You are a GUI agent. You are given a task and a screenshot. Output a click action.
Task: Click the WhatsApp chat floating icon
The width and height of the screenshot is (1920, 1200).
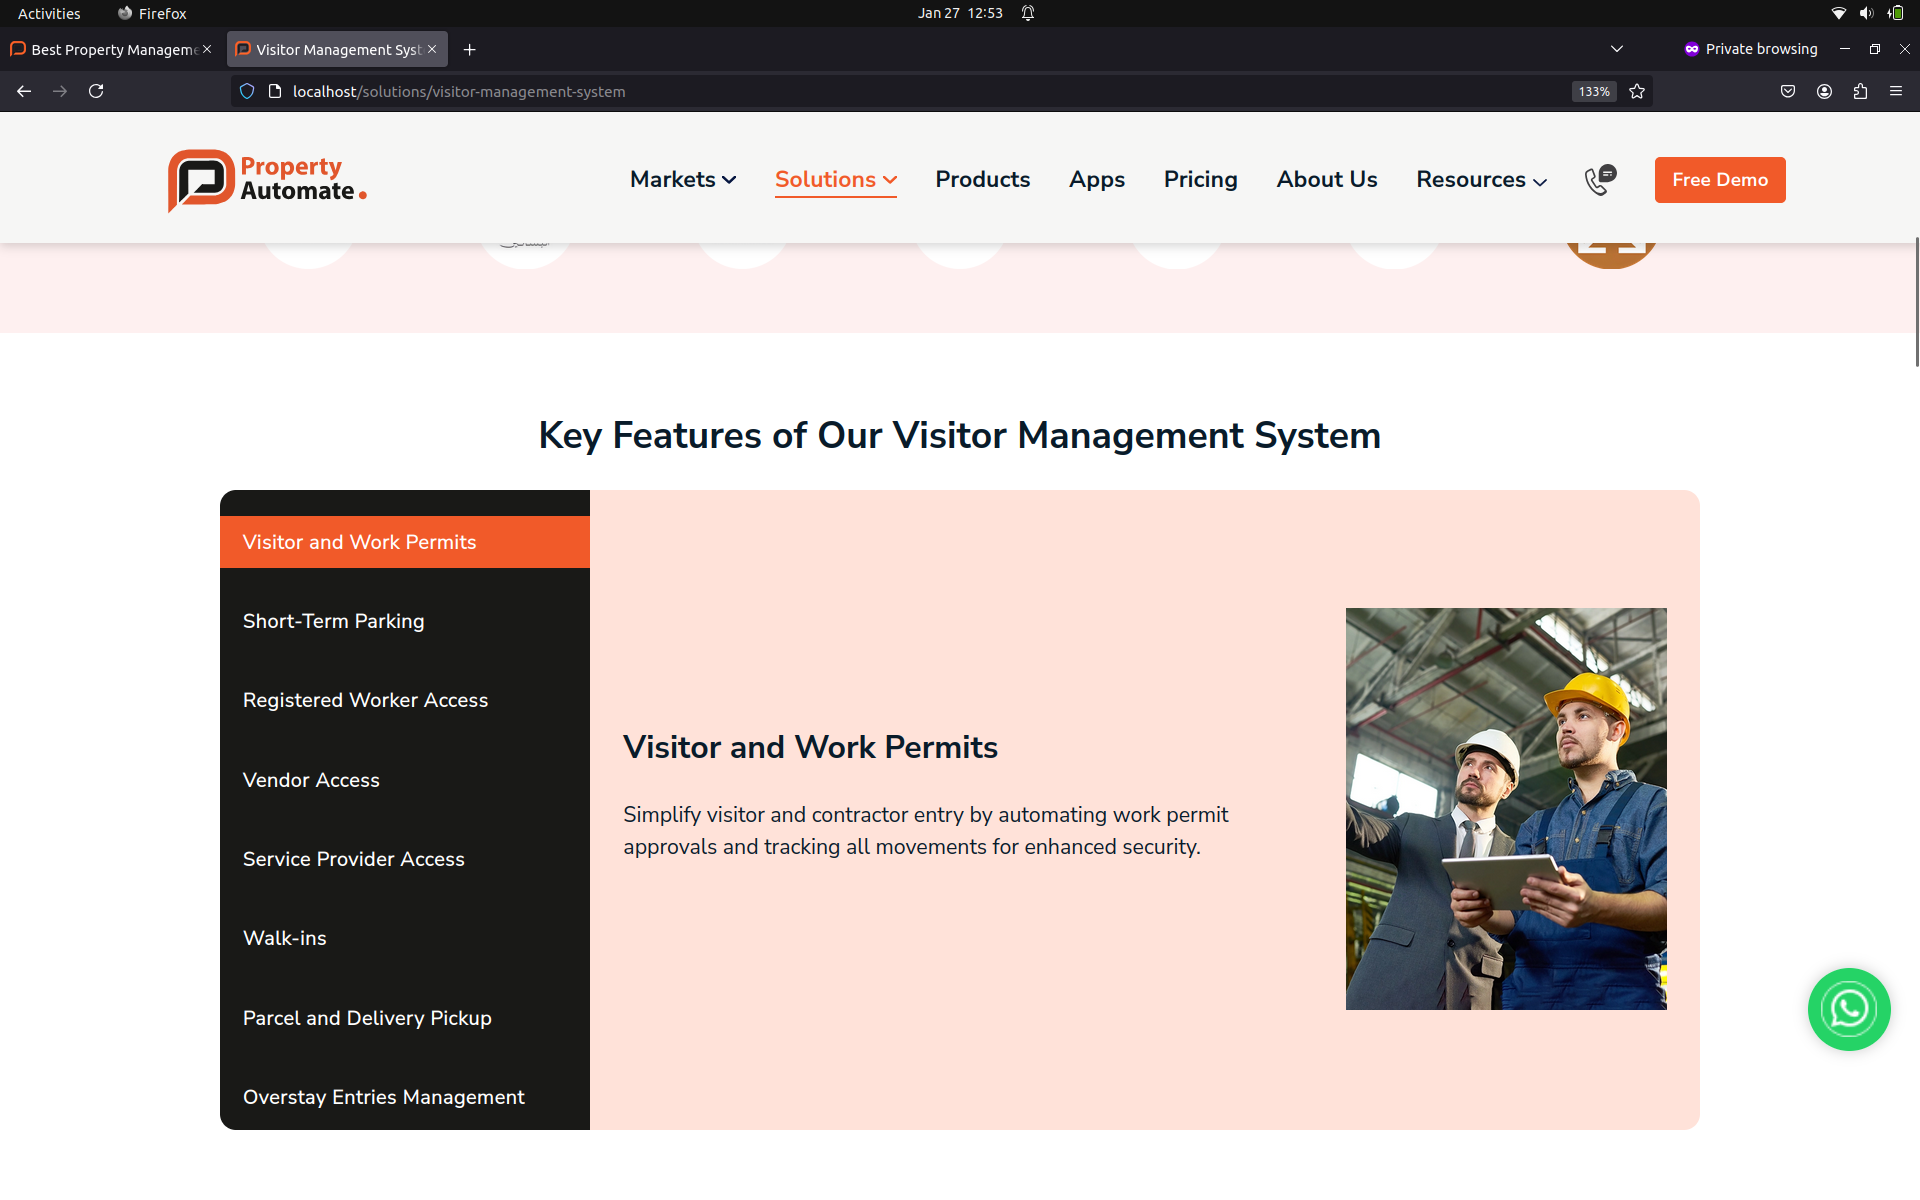[x=1848, y=1009]
